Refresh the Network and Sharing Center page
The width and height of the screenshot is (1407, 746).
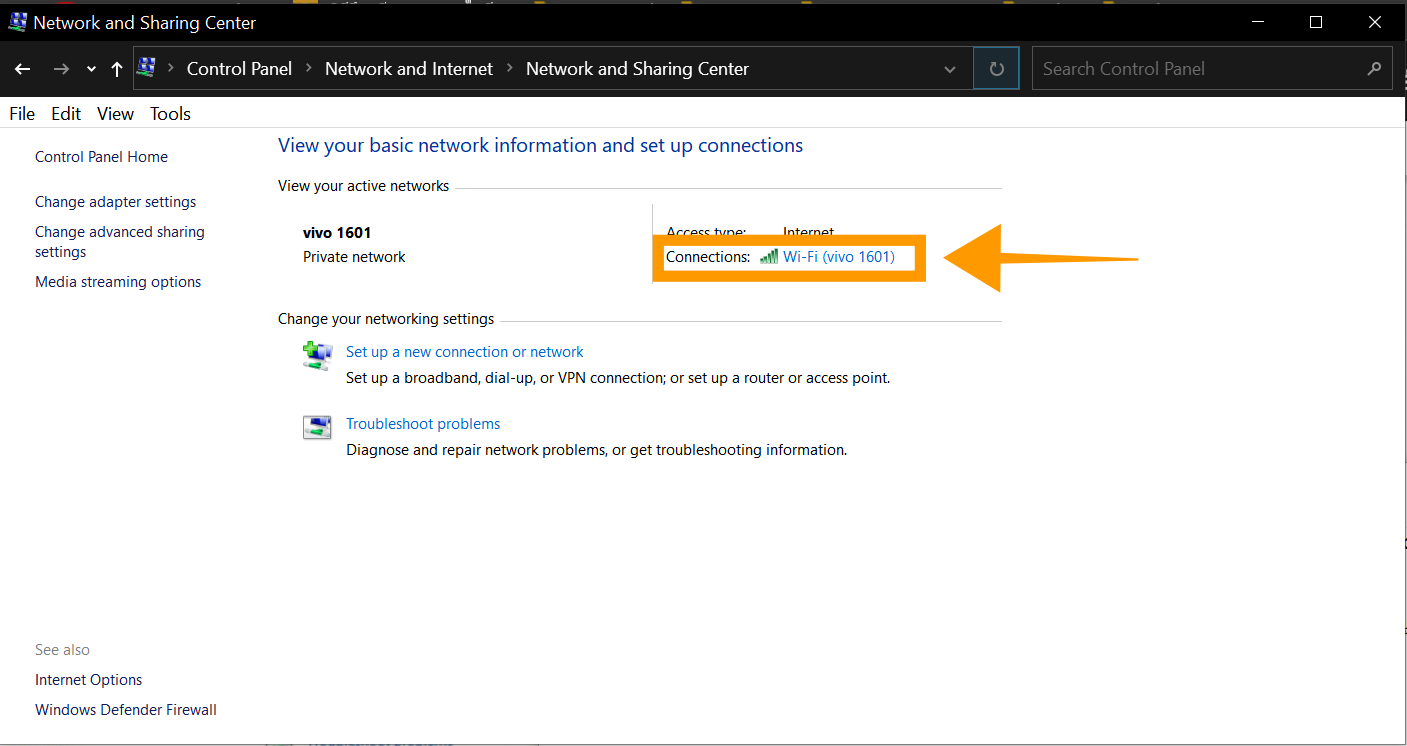coord(996,69)
